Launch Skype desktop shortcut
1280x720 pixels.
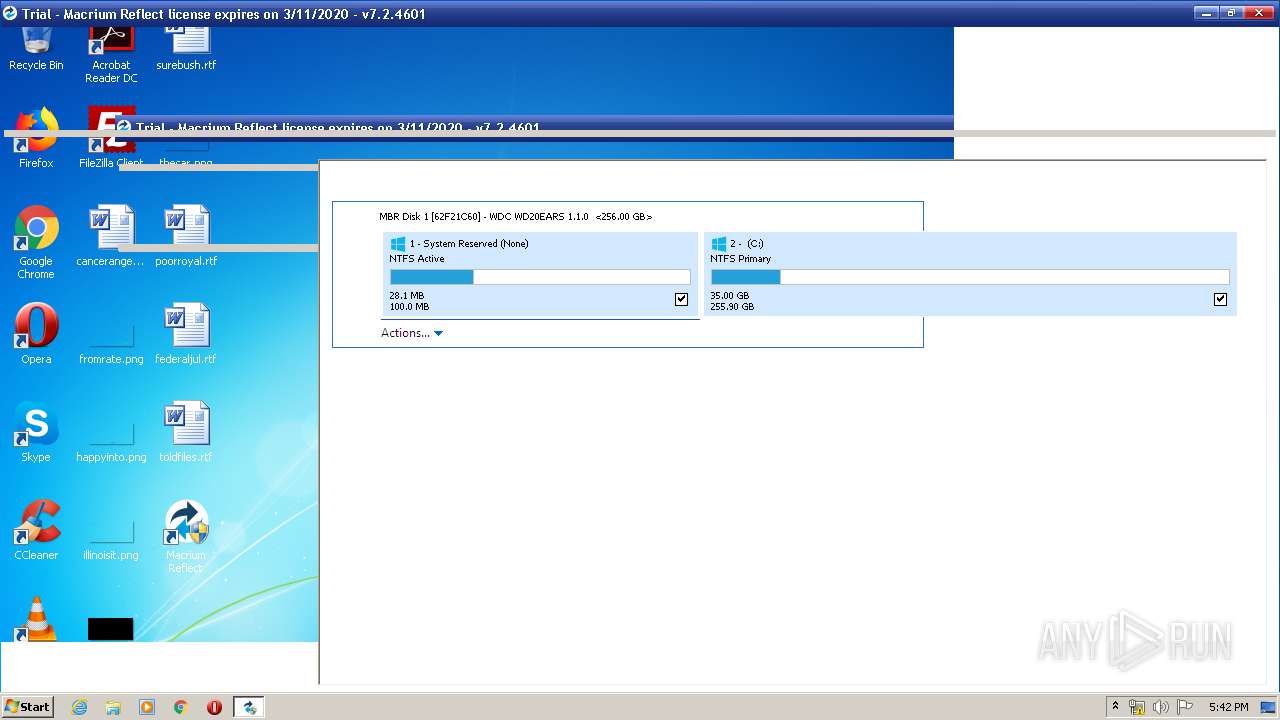coord(36,432)
